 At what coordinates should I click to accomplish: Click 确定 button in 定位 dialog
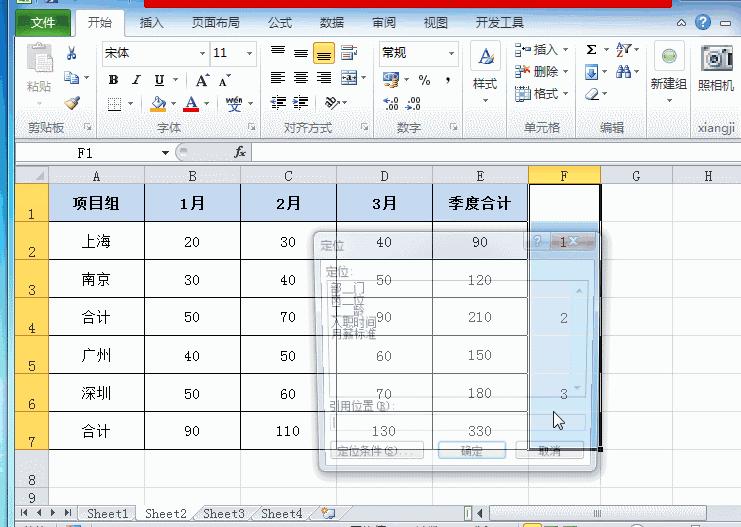472,450
